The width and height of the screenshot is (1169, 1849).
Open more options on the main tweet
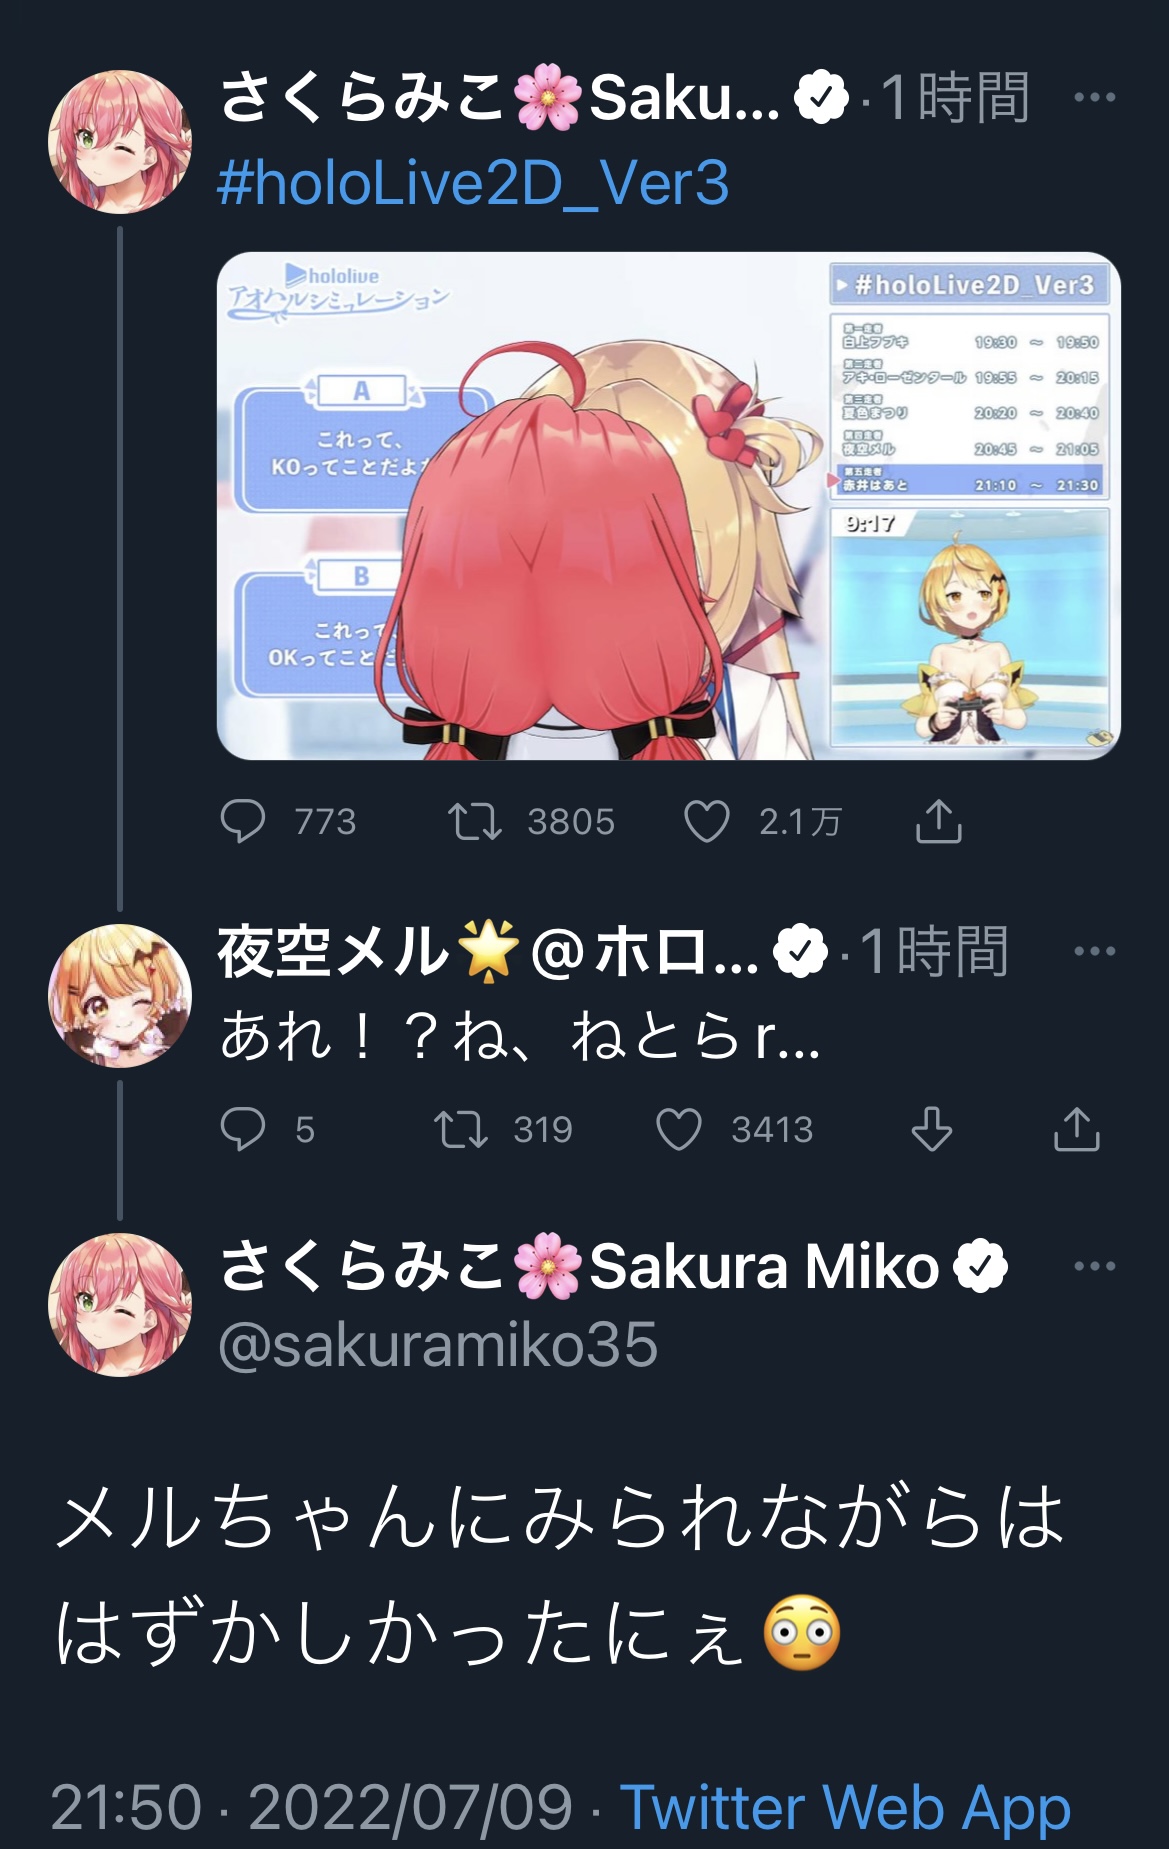pos(1094,1266)
